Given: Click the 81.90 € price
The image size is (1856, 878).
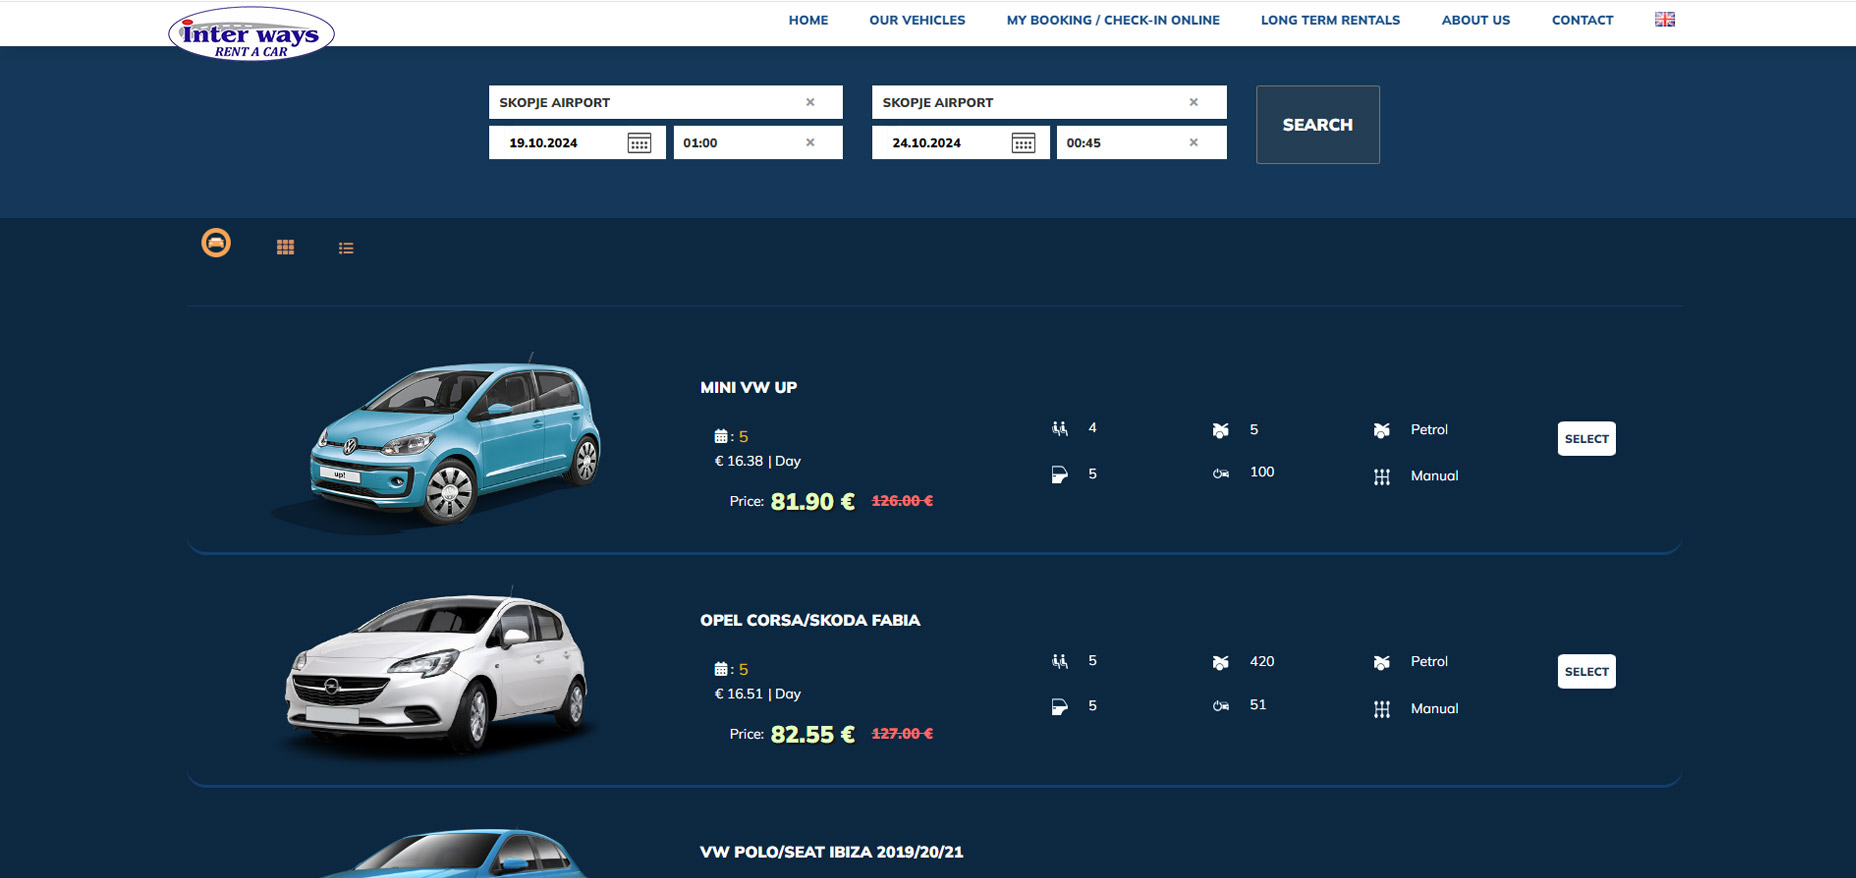Looking at the screenshot, I should (813, 502).
